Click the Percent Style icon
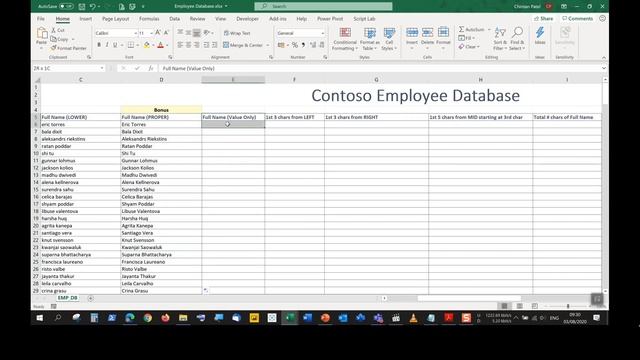 (294, 45)
